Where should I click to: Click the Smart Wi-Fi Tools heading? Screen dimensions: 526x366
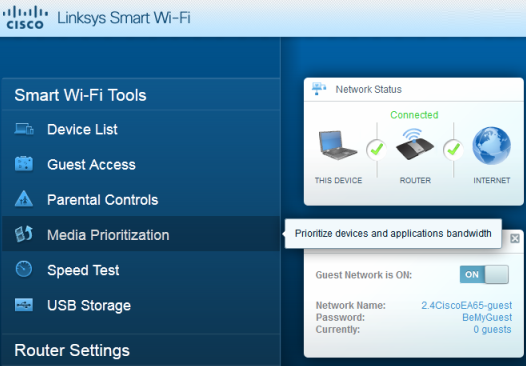coord(80,95)
